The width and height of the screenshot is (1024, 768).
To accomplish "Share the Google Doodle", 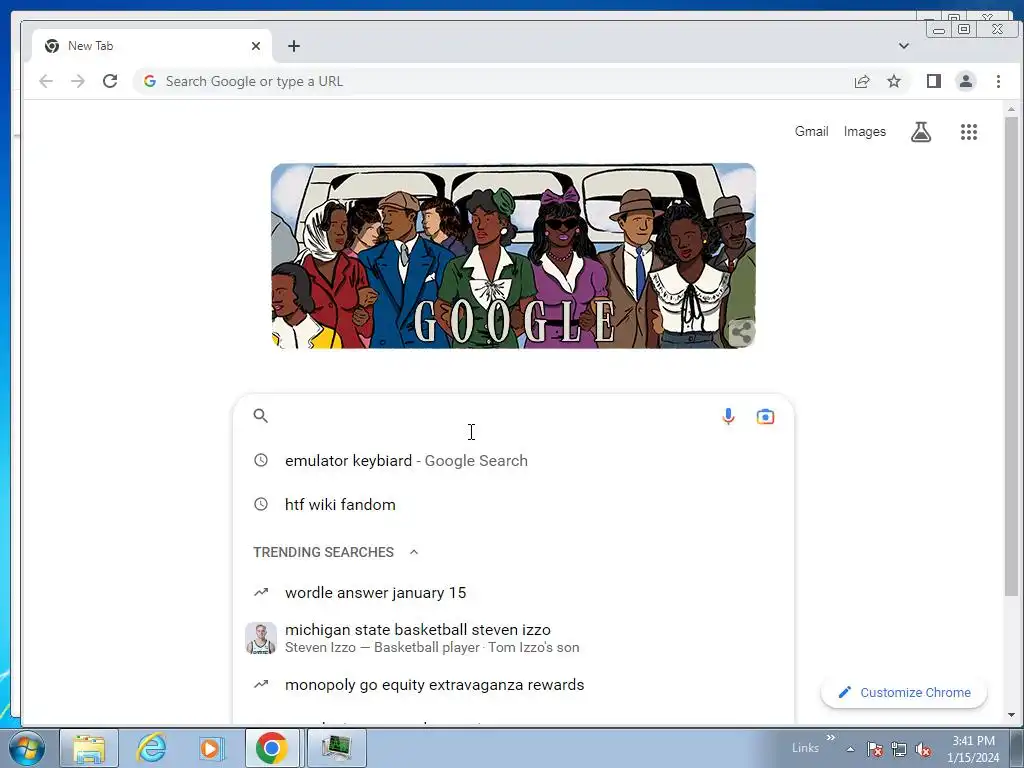I will [x=741, y=332].
